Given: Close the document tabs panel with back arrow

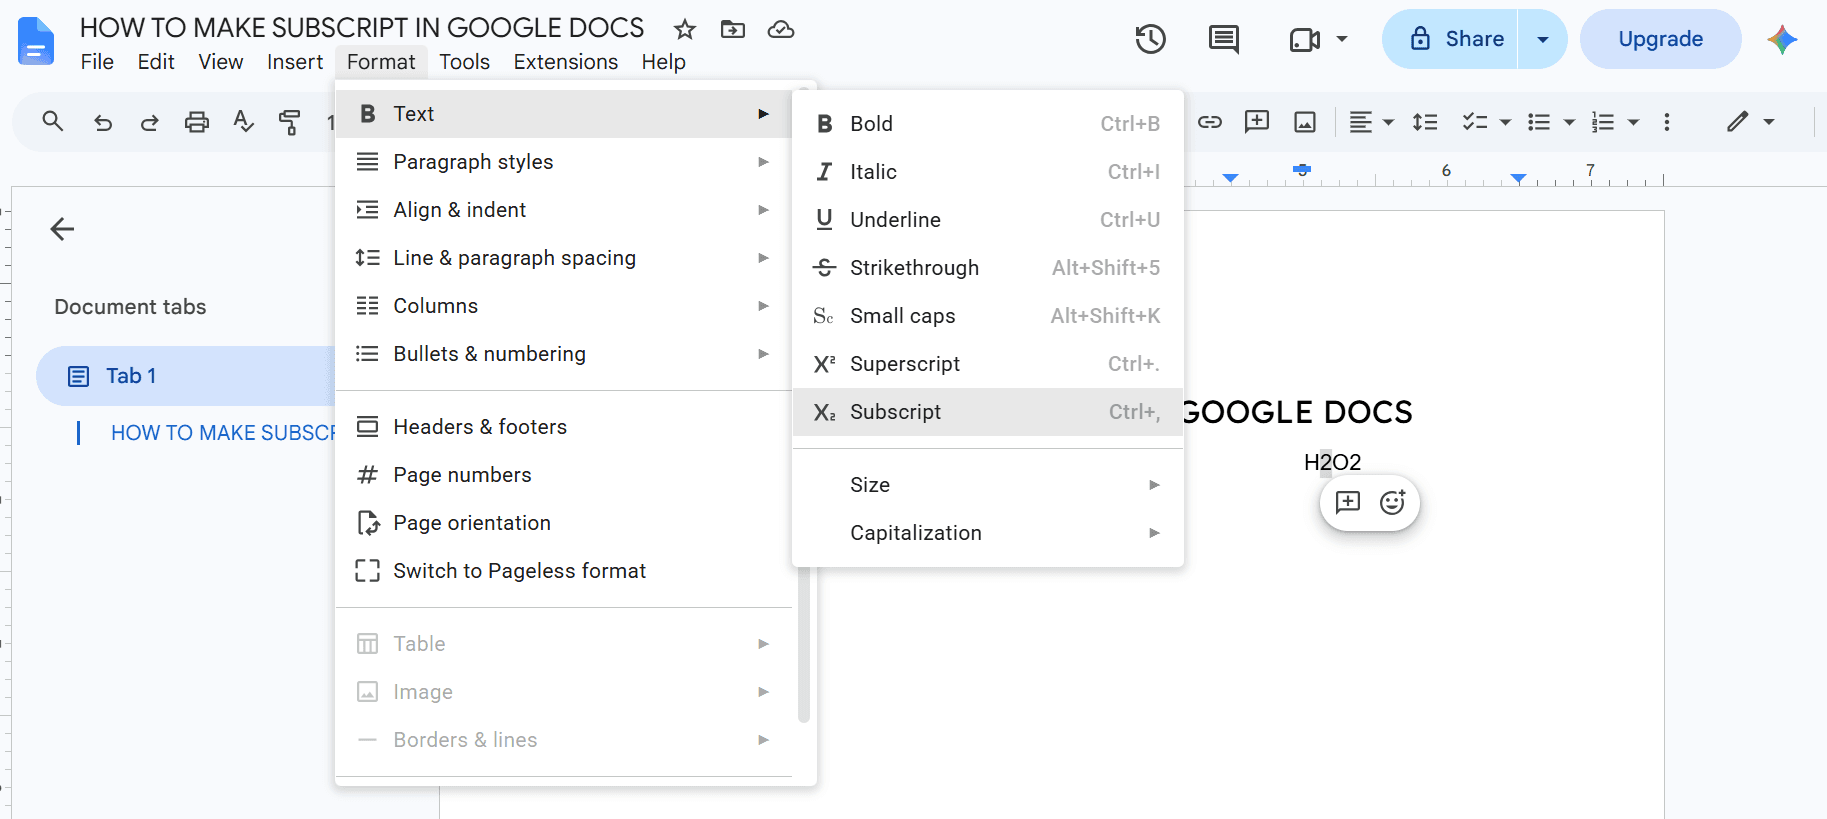Looking at the screenshot, I should coord(62,229).
